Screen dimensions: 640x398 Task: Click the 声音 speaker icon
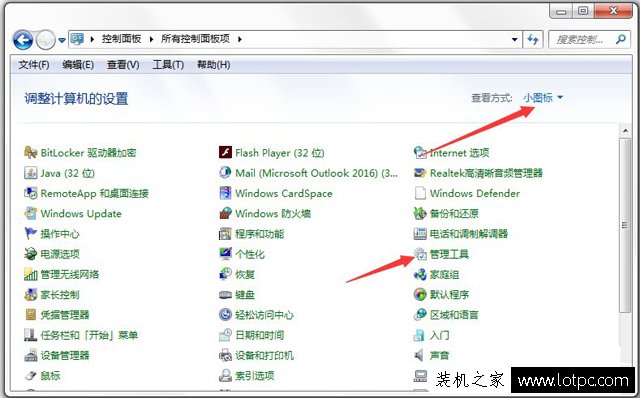420,355
